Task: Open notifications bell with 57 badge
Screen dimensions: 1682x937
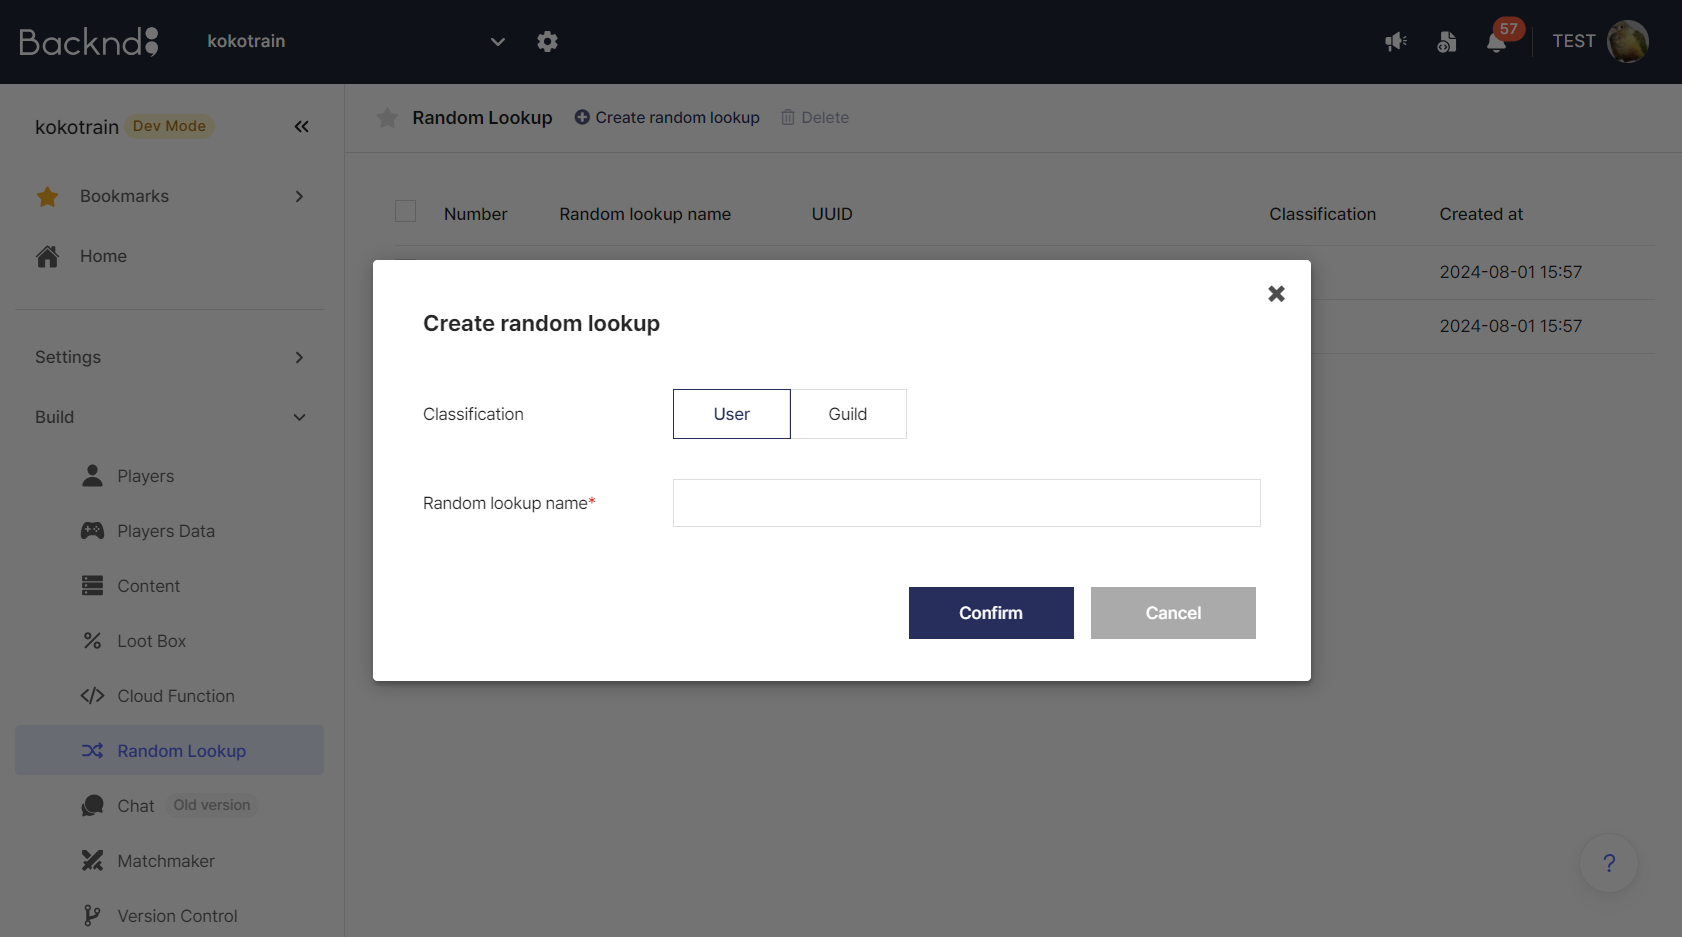Action: [x=1496, y=41]
